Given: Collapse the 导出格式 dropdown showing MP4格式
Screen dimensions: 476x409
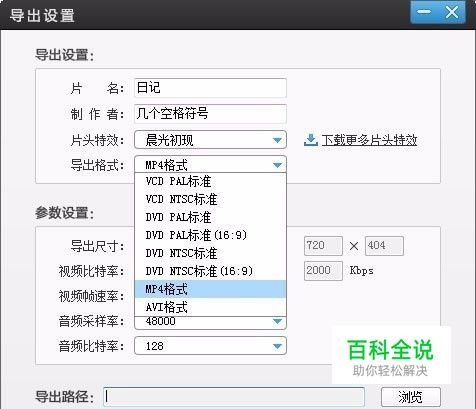Looking at the screenshot, I should (x=210, y=164).
